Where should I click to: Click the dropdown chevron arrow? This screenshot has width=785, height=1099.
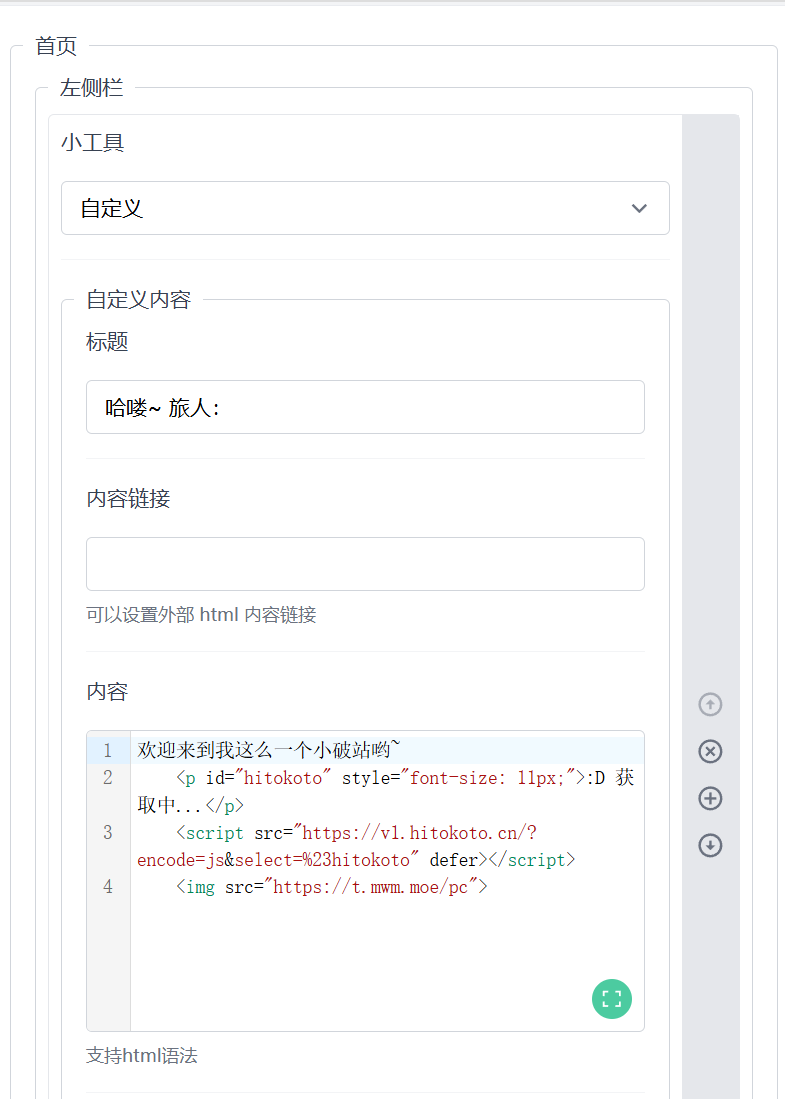pyautogui.click(x=639, y=208)
